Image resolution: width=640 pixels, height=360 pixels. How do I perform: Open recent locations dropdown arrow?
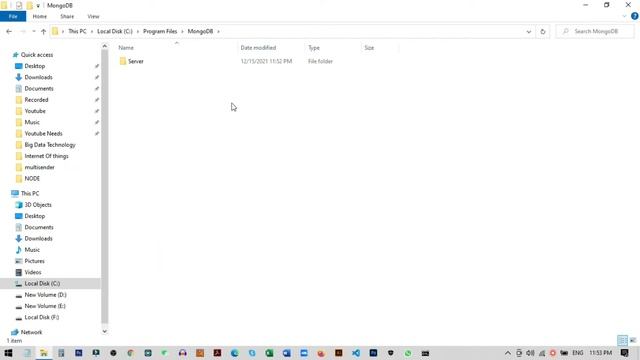pos(33,31)
